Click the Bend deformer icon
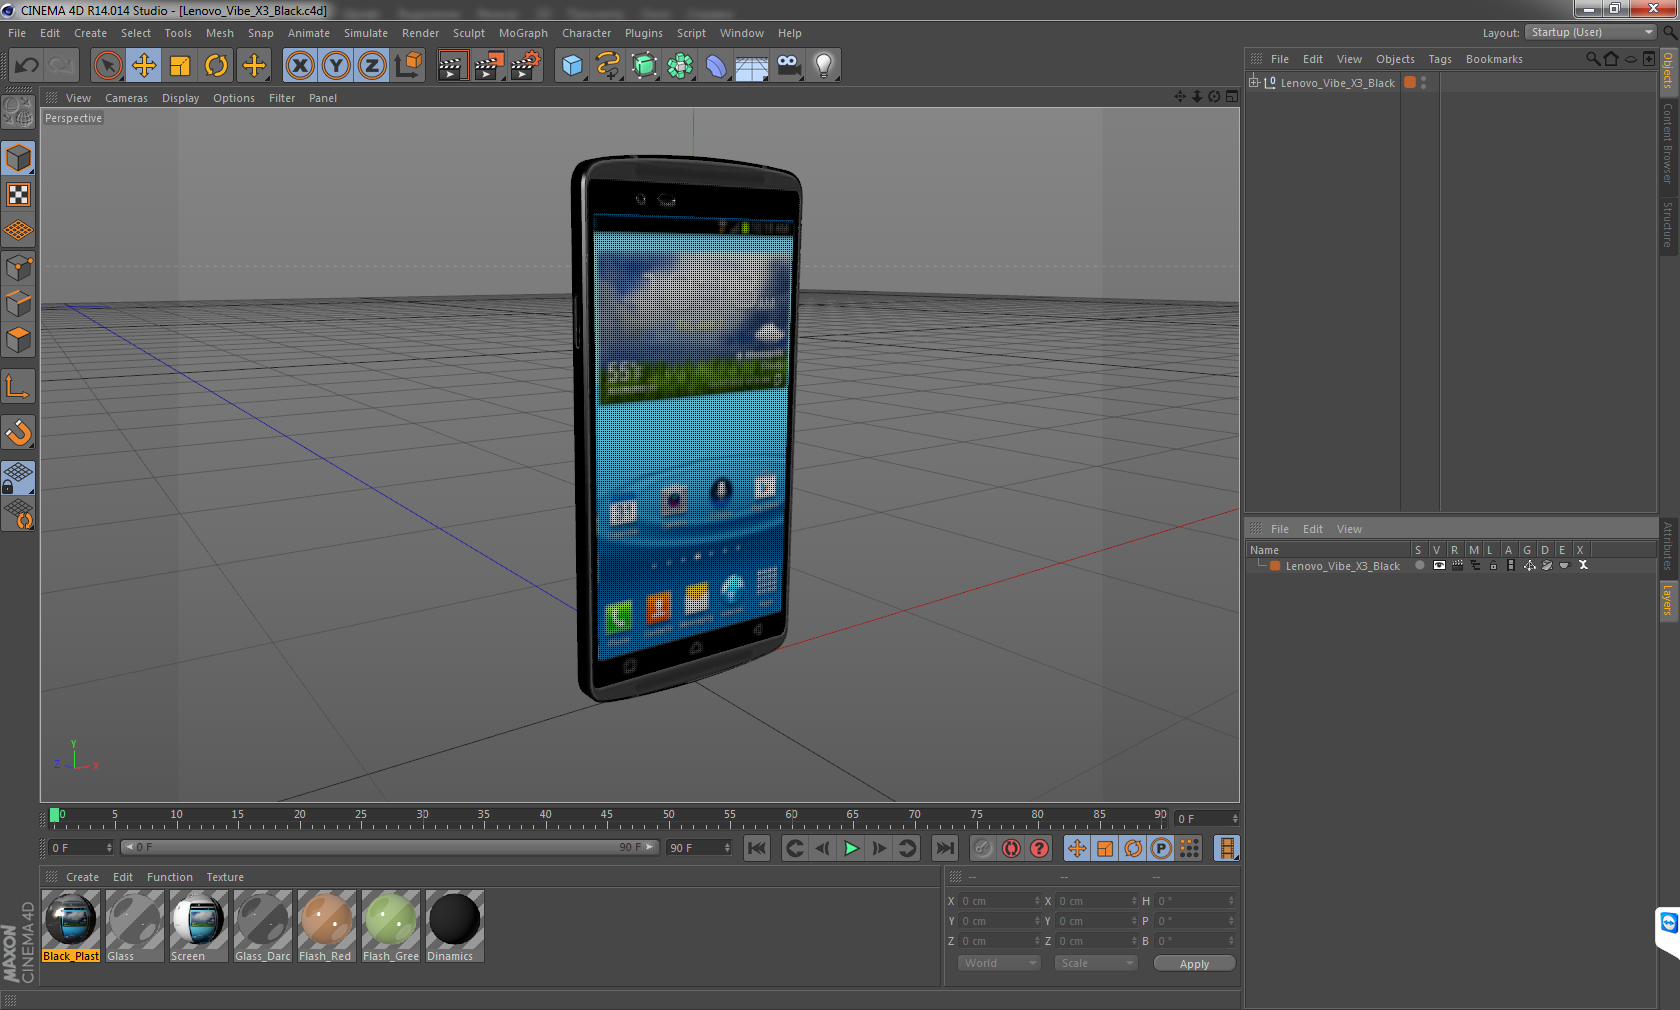 click(x=716, y=66)
